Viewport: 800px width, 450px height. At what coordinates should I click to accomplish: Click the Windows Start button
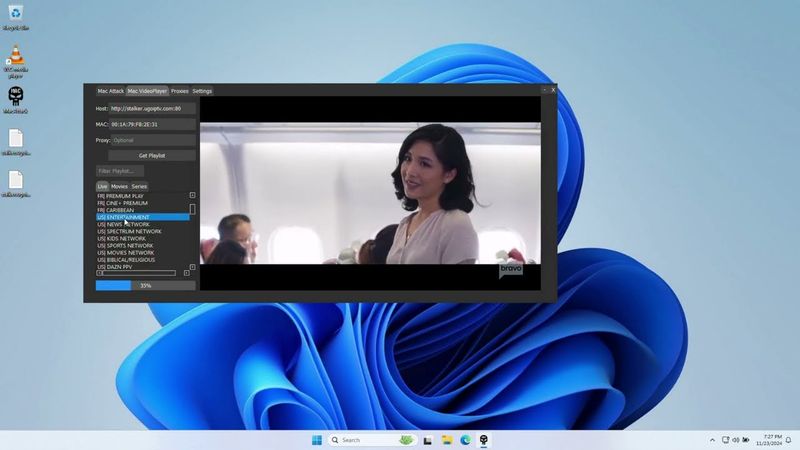(317, 440)
